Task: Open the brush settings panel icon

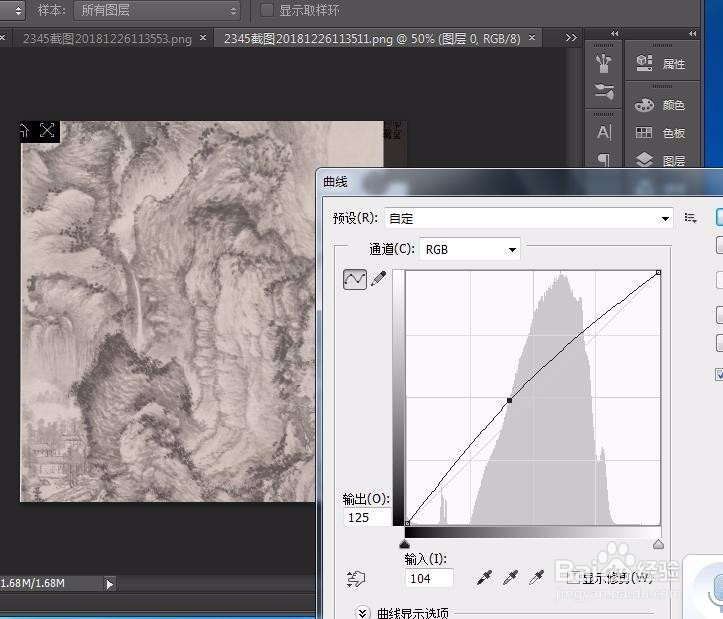Action: 604,91
